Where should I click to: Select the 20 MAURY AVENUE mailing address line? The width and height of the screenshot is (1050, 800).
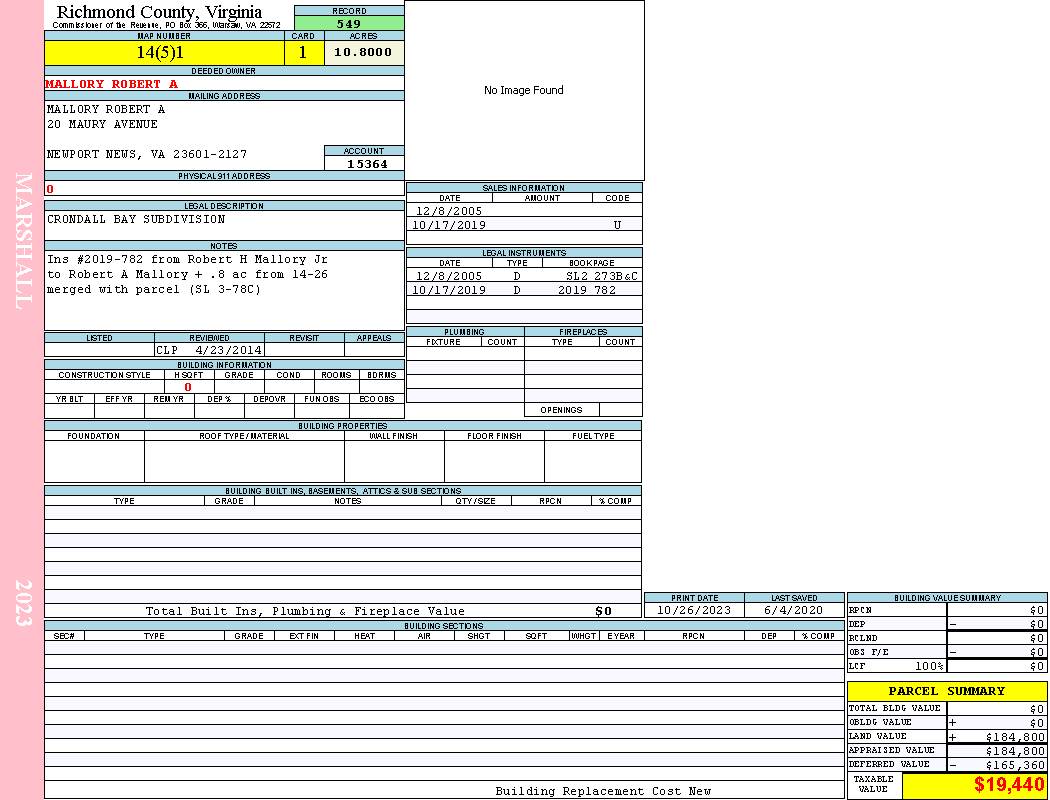102,124
